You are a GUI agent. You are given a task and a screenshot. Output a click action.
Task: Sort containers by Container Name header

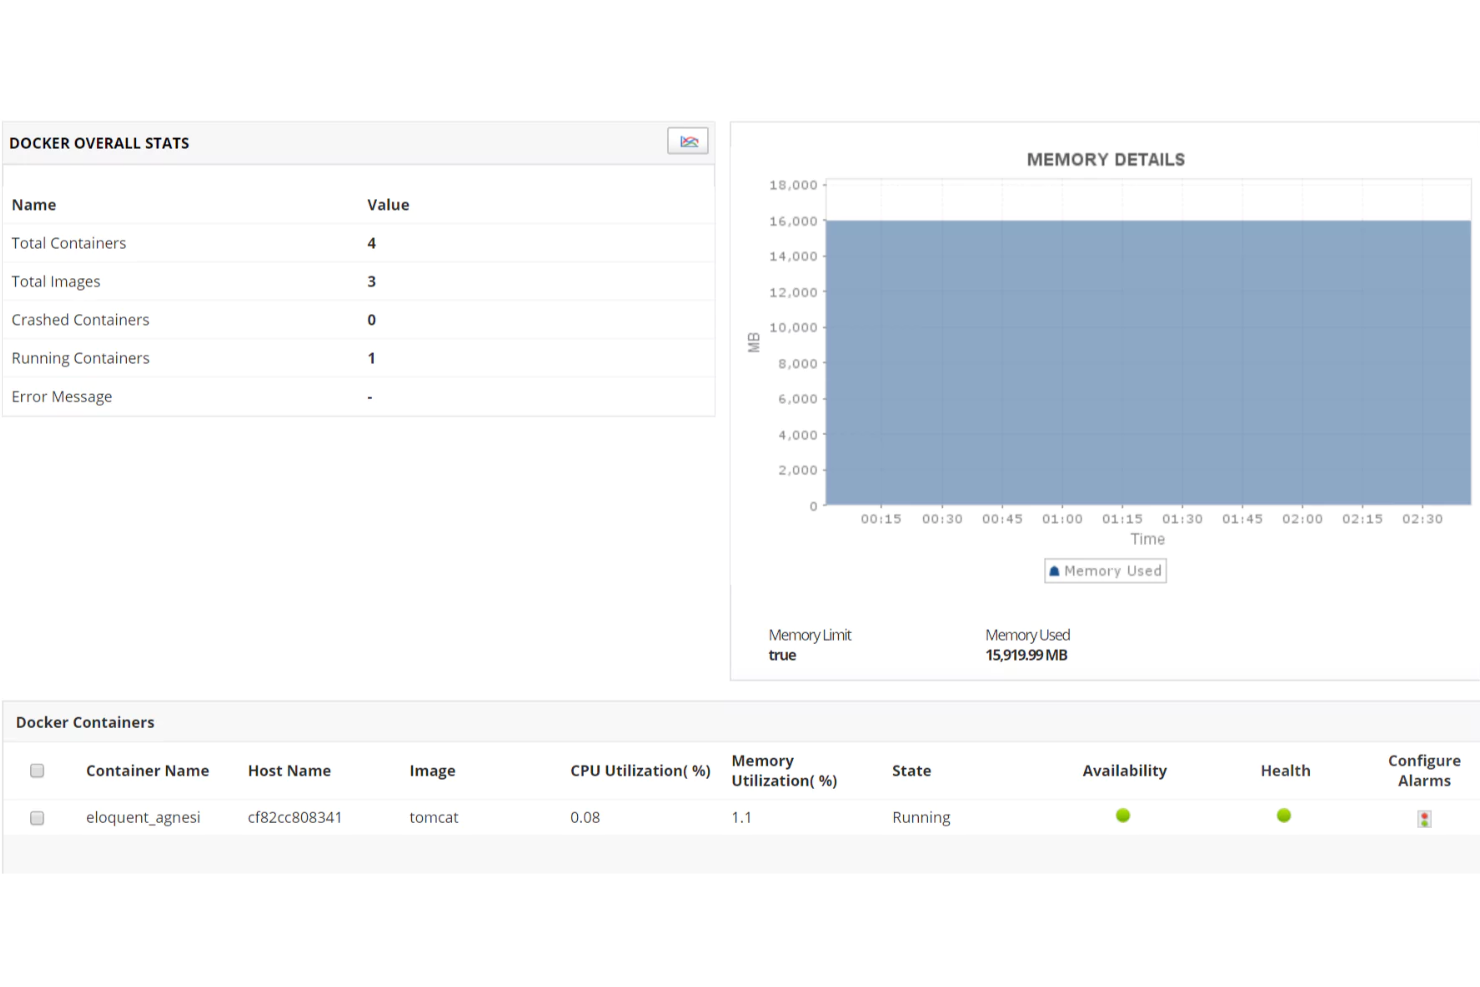click(x=147, y=770)
